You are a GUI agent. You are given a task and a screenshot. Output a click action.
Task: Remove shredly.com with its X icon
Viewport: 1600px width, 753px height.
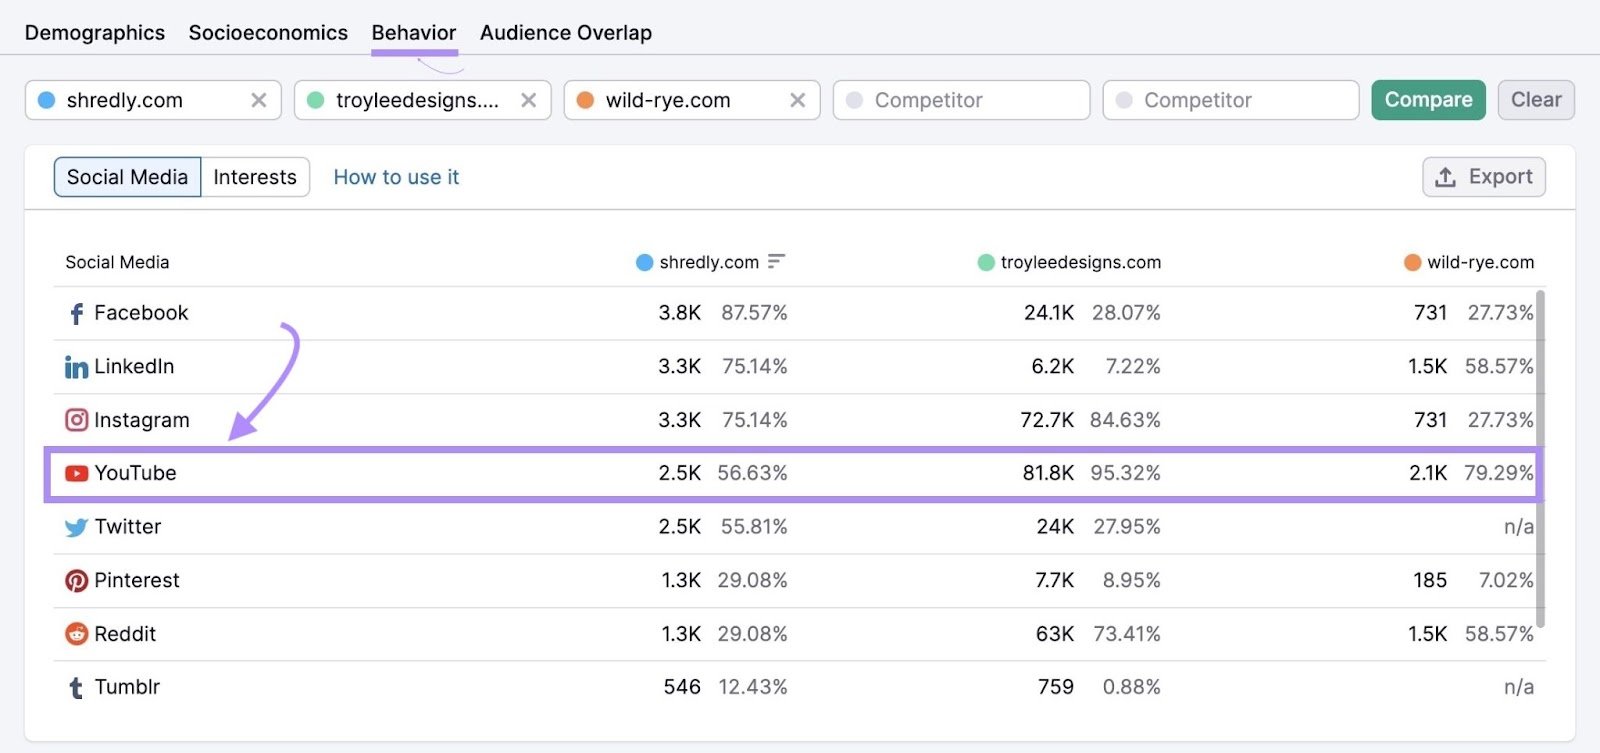259,100
